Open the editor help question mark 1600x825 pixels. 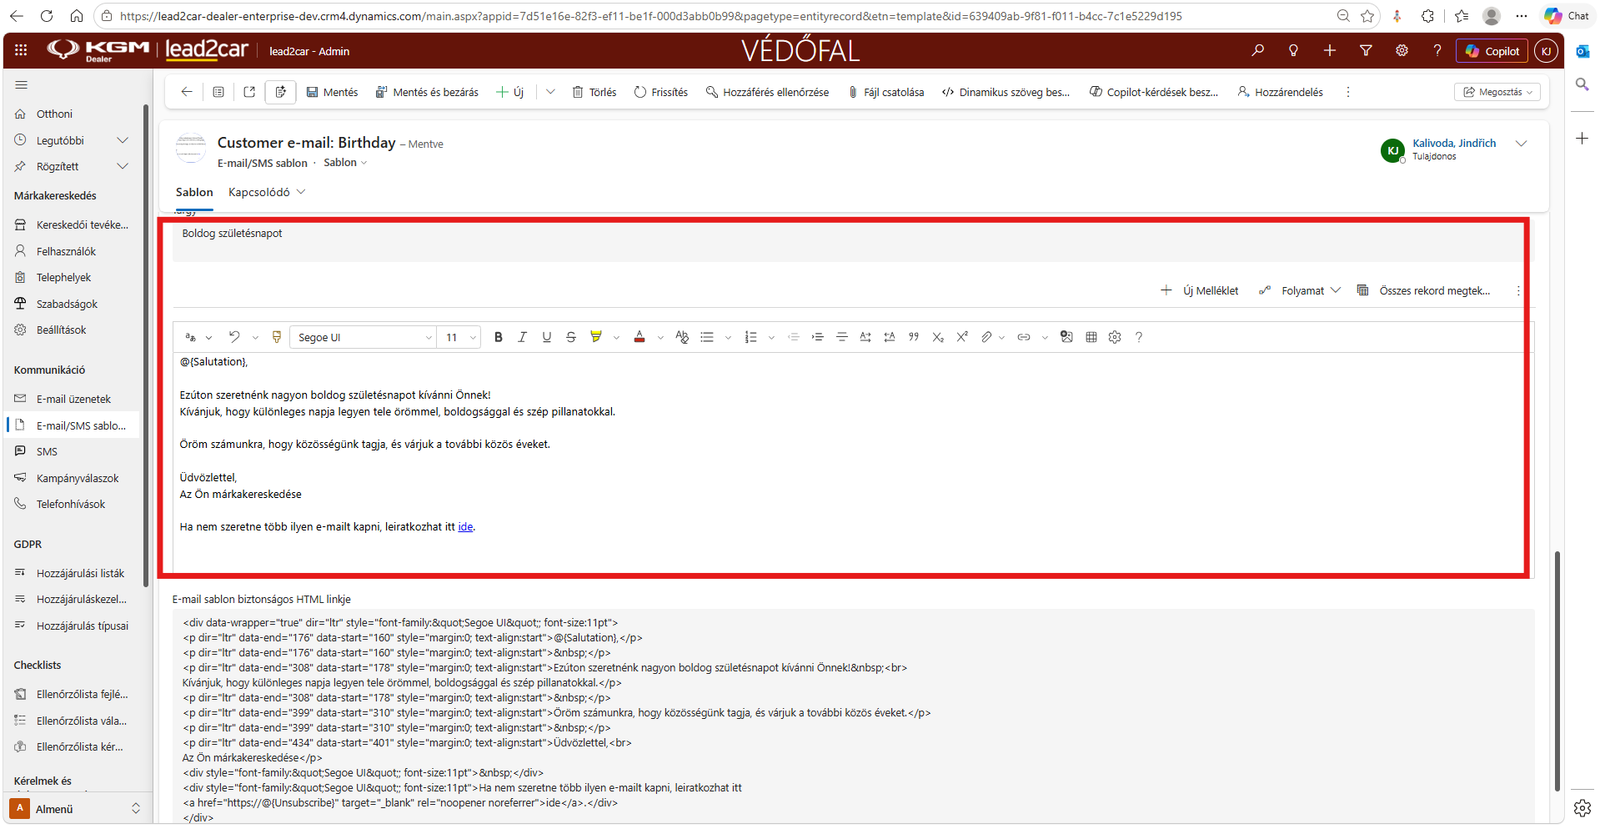coord(1139,337)
